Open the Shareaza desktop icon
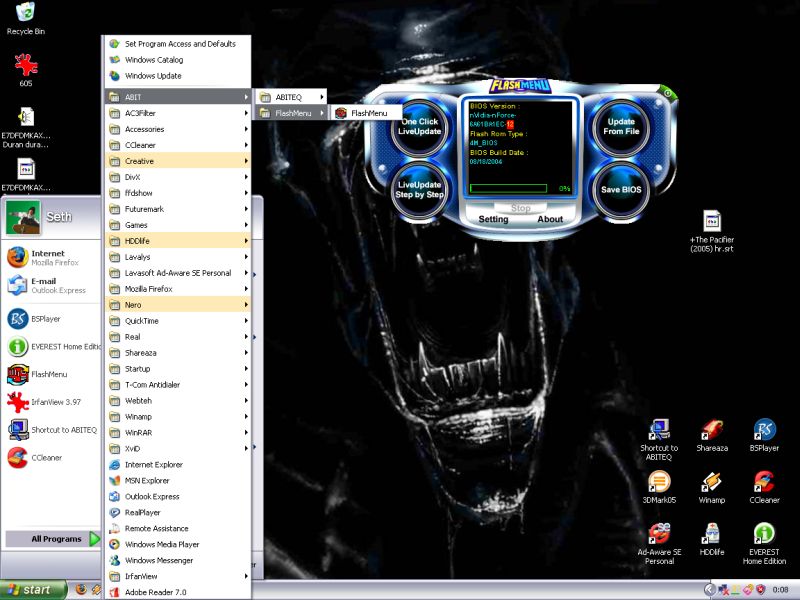Viewport: 800px width, 600px height. [711, 431]
